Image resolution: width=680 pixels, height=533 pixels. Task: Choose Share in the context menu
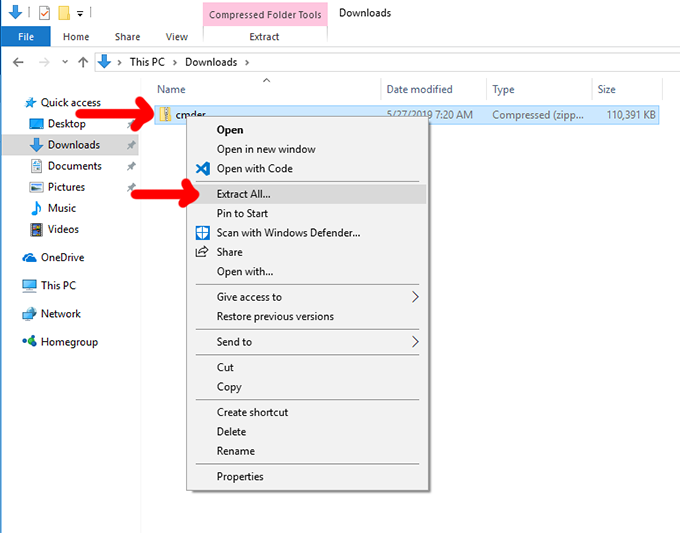click(x=308, y=252)
